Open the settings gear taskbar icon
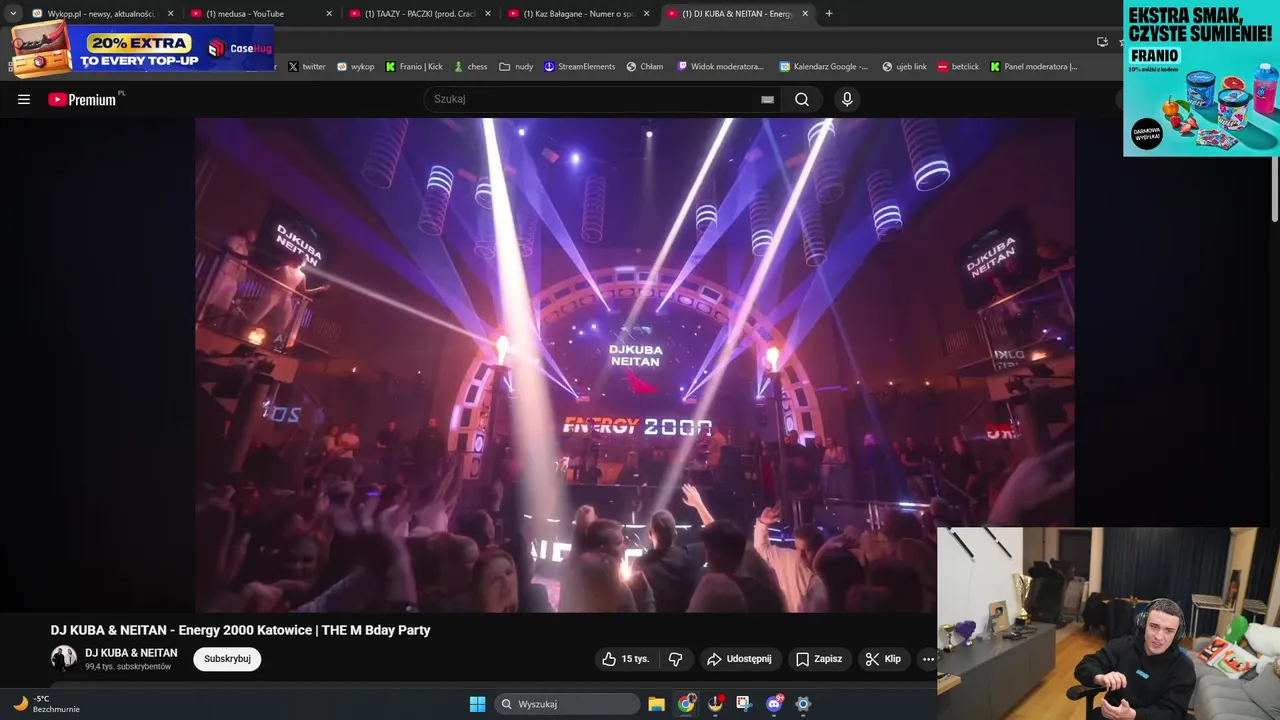The width and height of the screenshot is (1280, 720). [x=802, y=704]
